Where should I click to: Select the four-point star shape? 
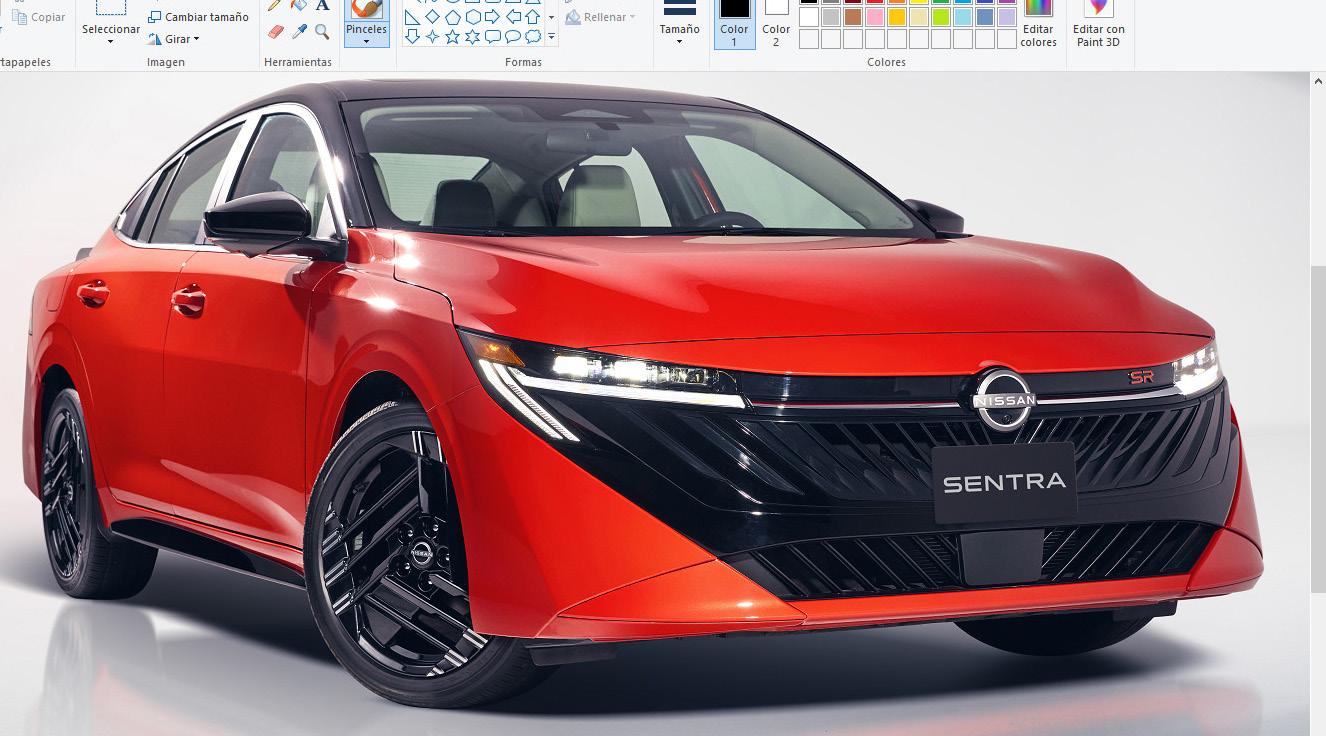coord(432,37)
